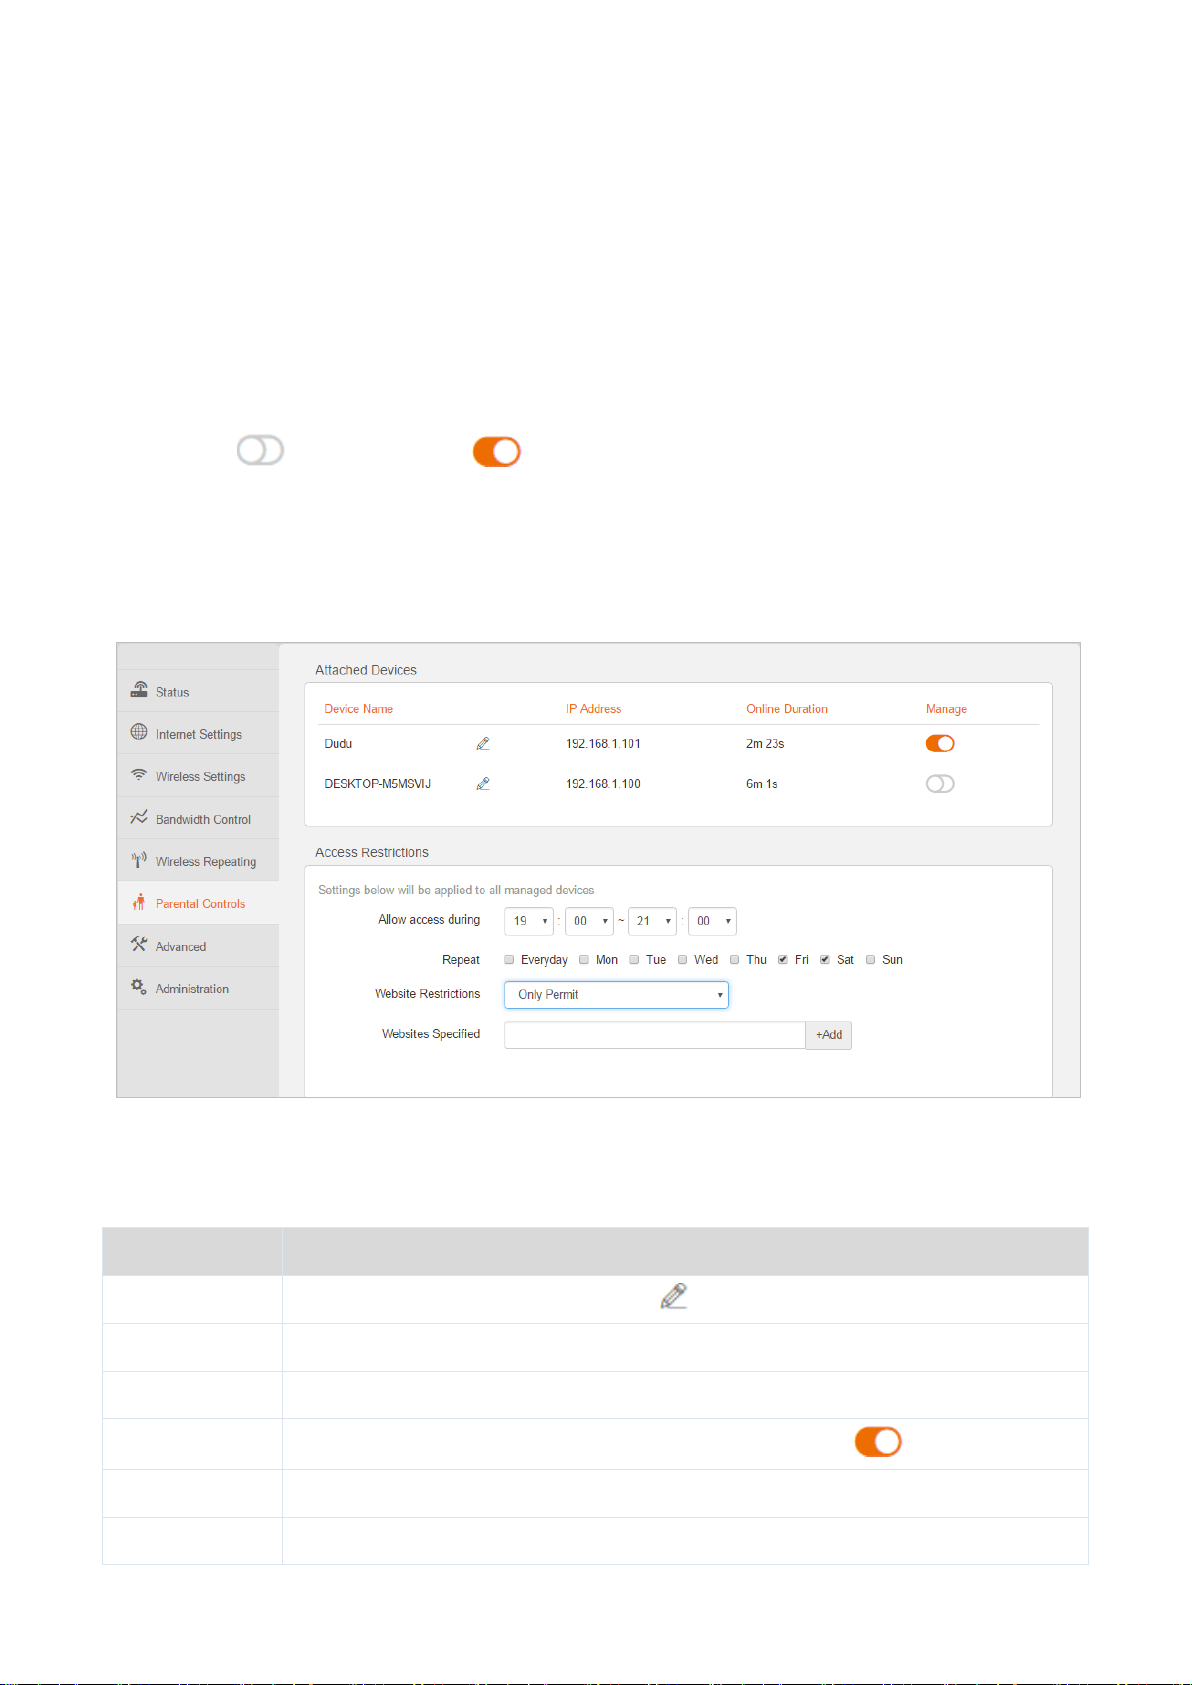1192x1685 pixels.
Task: Click the Repeat label
Action: pos(461,960)
